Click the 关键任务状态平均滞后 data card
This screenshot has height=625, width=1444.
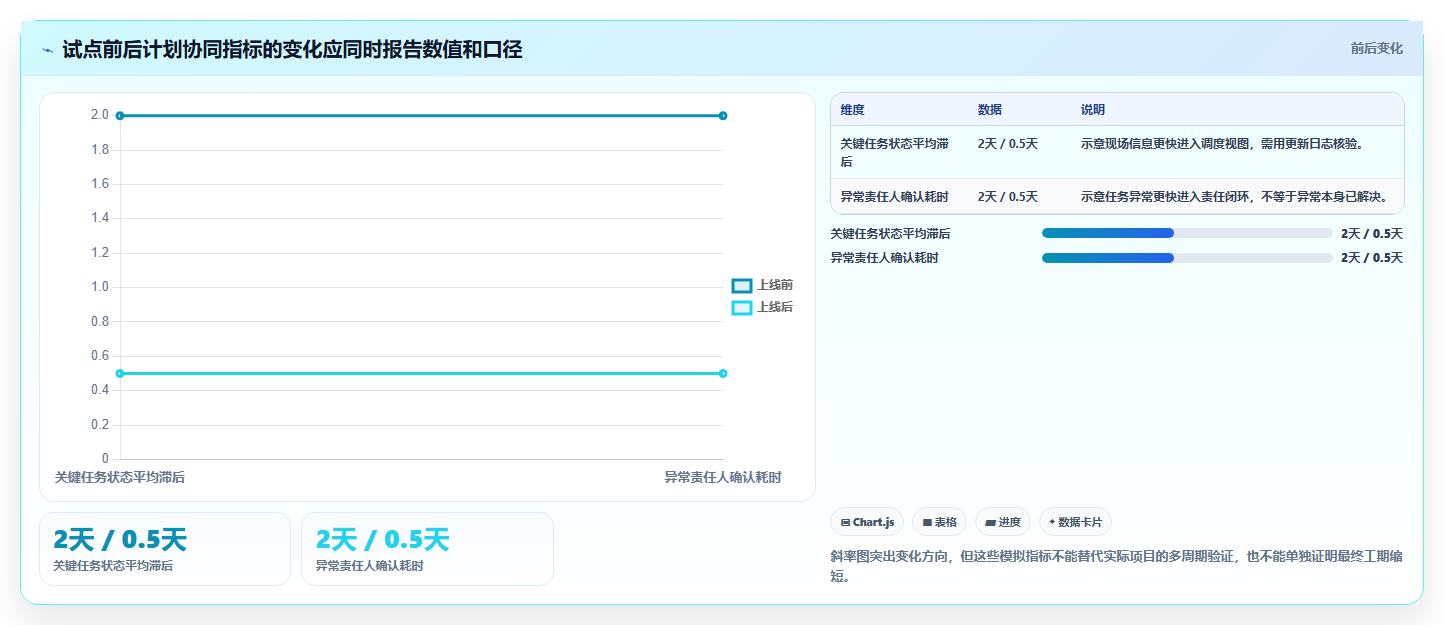click(x=165, y=549)
